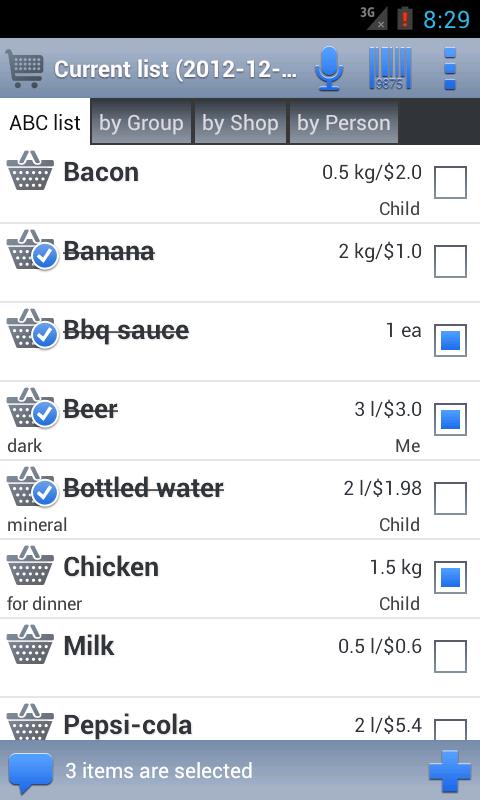This screenshot has height=800, width=480.
Task: Switch to the by Shop tab
Action: (240, 122)
